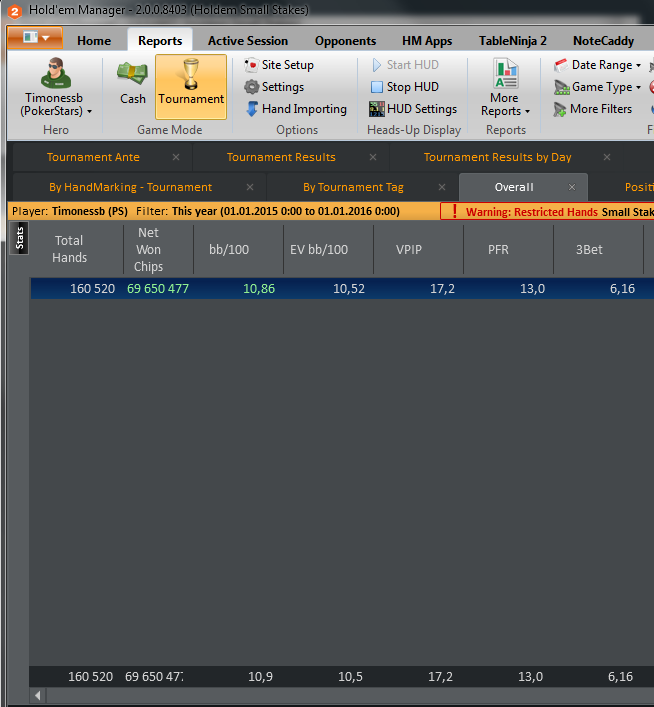The width and height of the screenshot is (654, 707).
Task: Click the 17,2 VPIP data cell
Action: click(442, 289)
